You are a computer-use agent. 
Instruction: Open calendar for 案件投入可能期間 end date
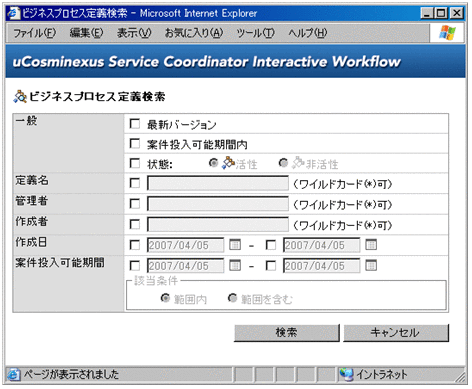pyautogui.click(x=371, y=266)
